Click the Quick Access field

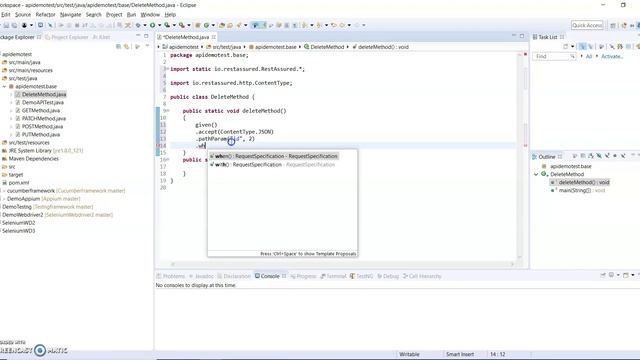coord(587,25)
